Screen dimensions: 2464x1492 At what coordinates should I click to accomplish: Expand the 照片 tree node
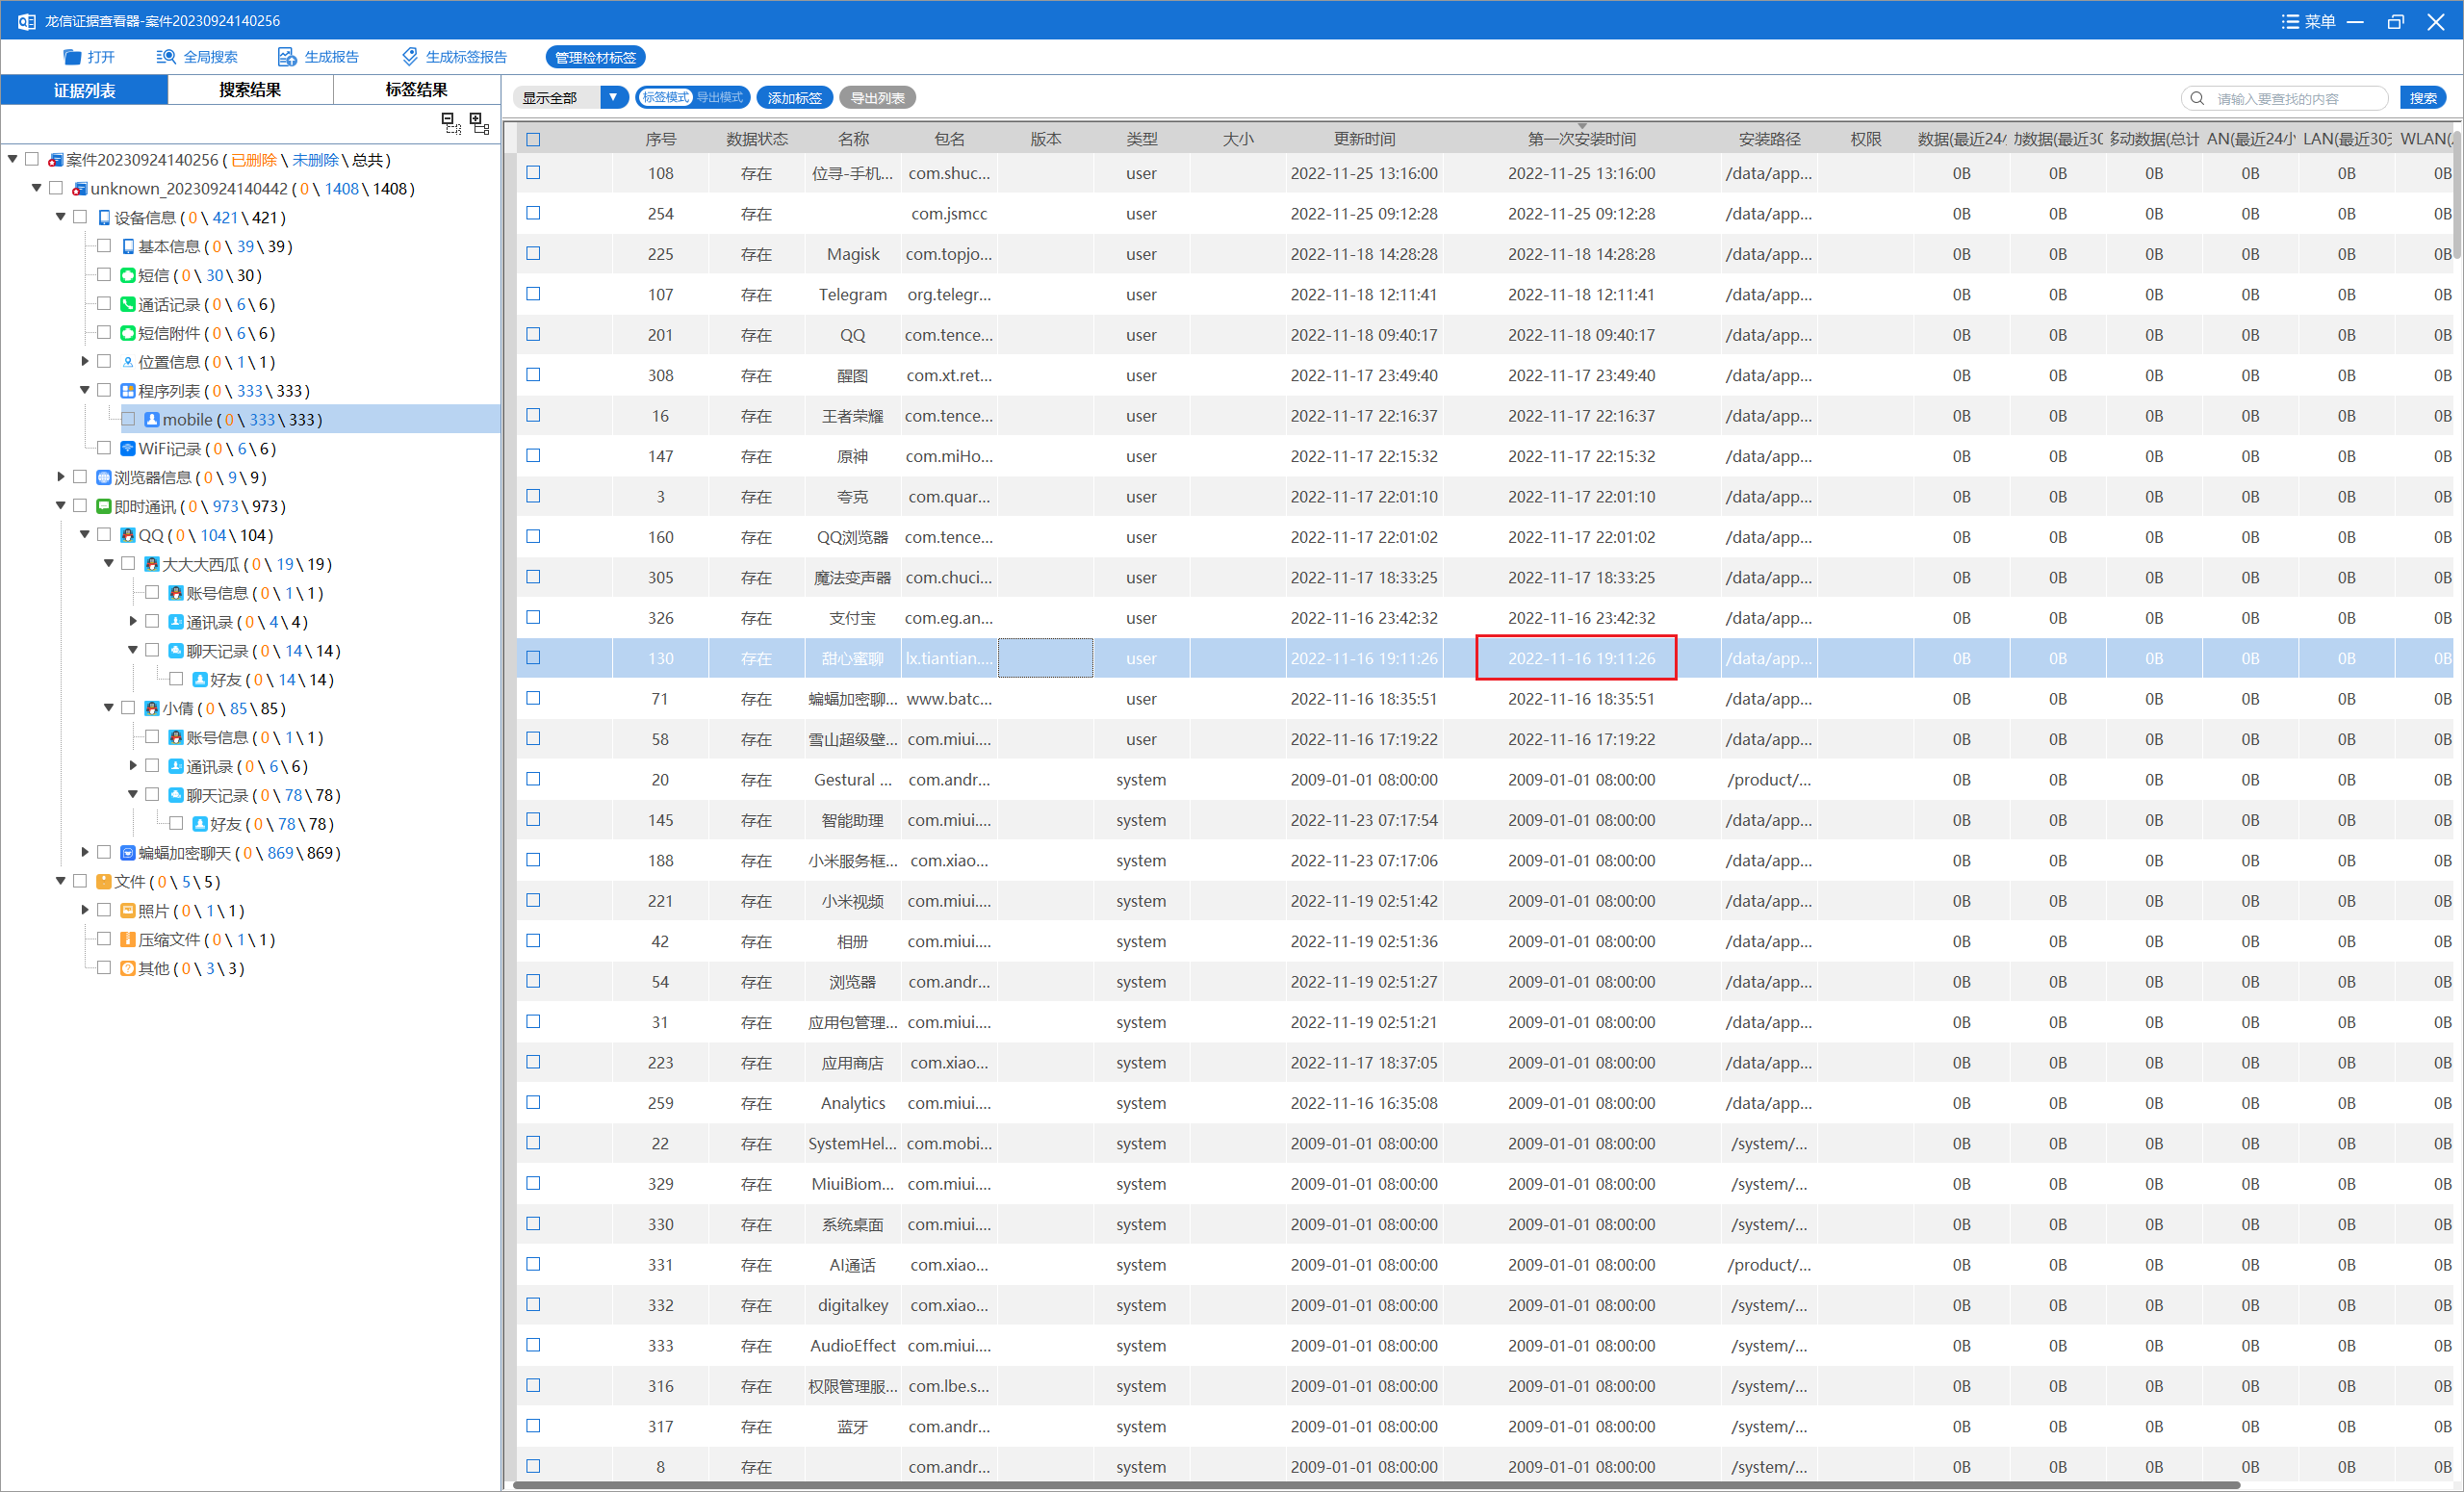click(85, 910)
